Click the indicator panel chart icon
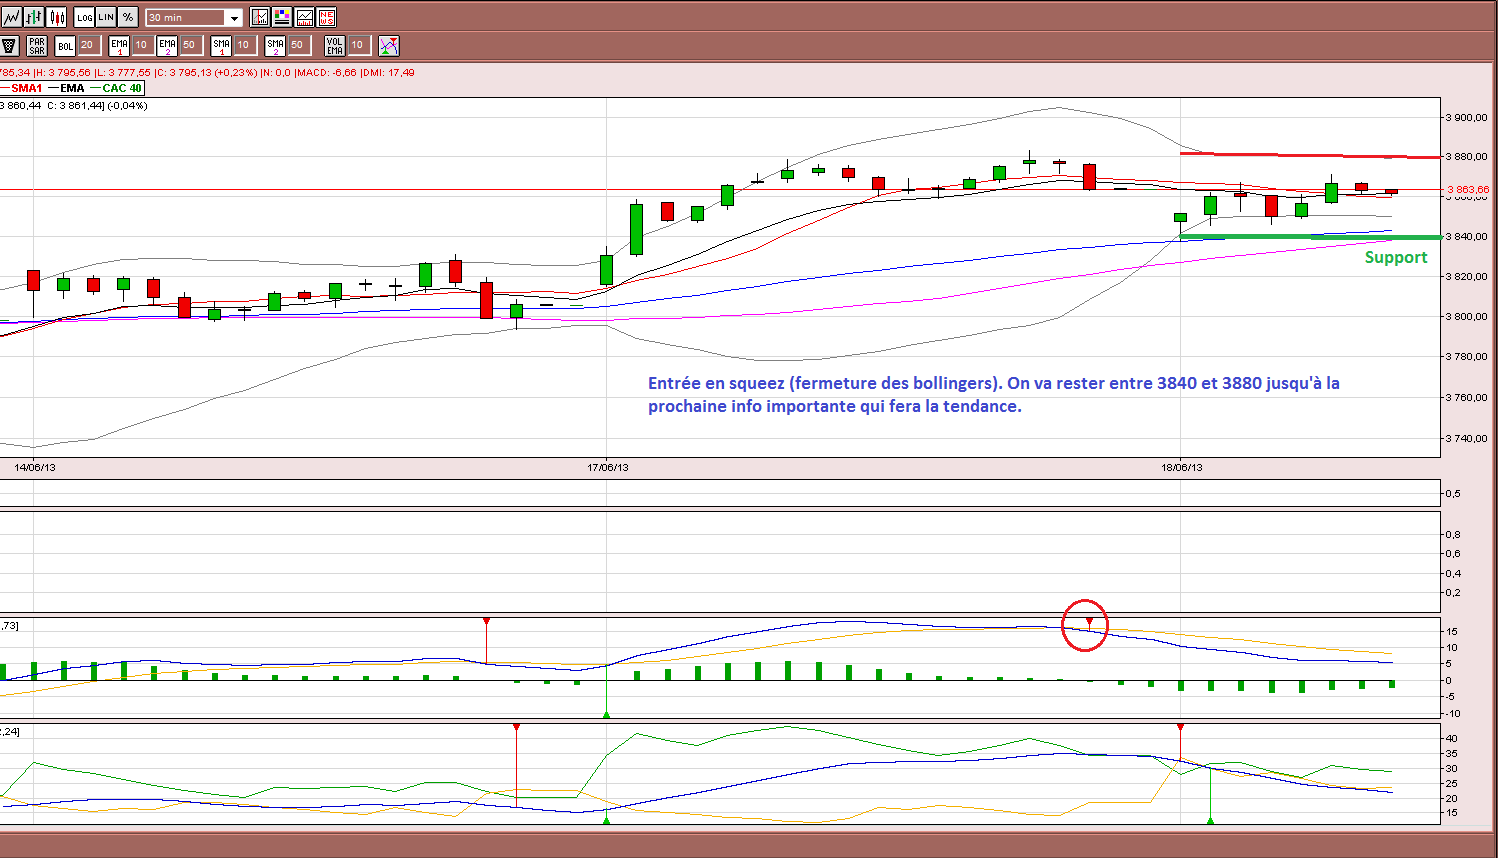The image size is (1498, 858). (304, 17)
